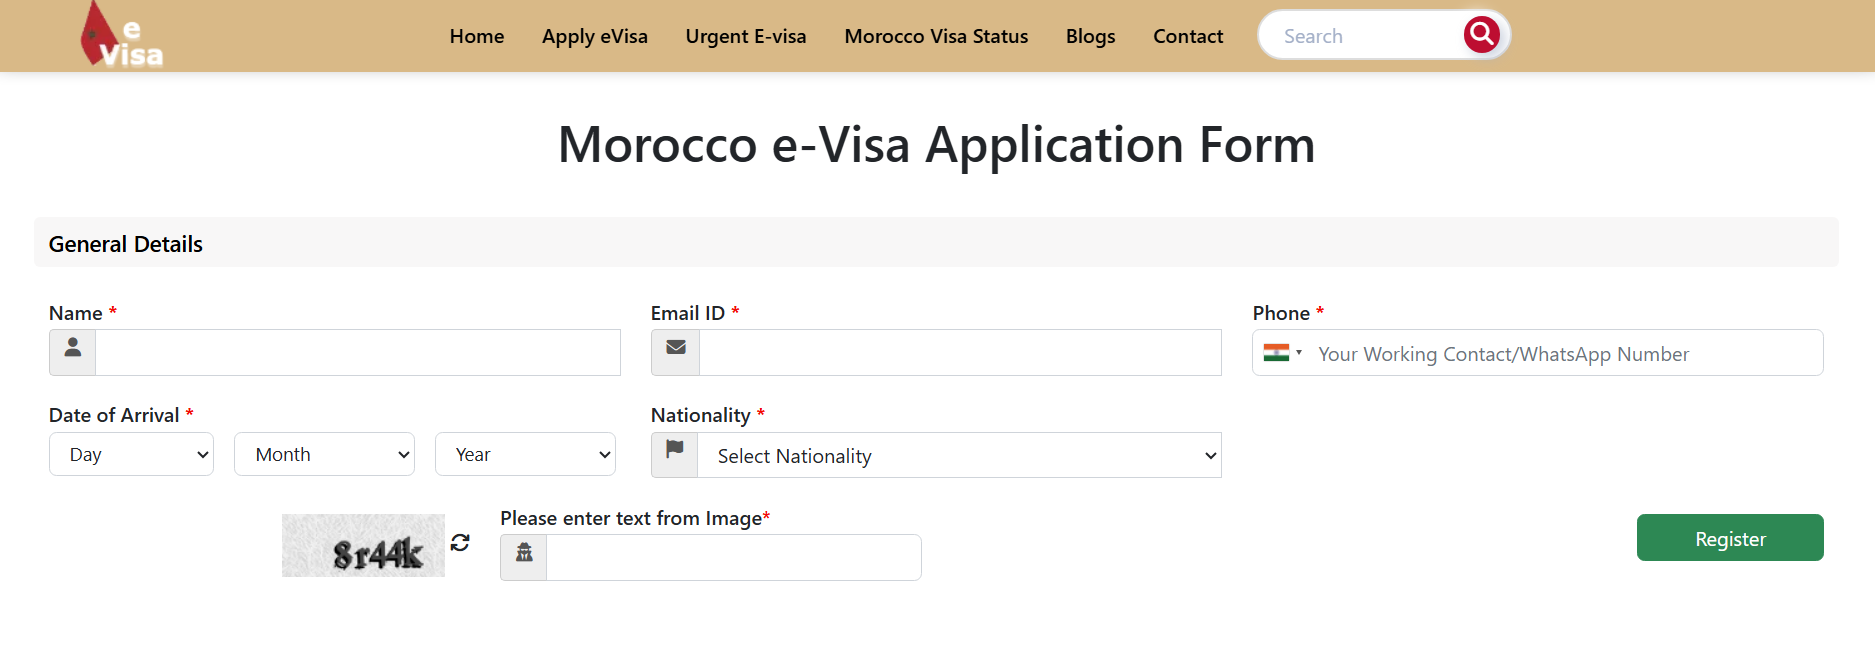Open the Day dropdown for arrival date
1875x670 pixels.
tap(131, 454)
